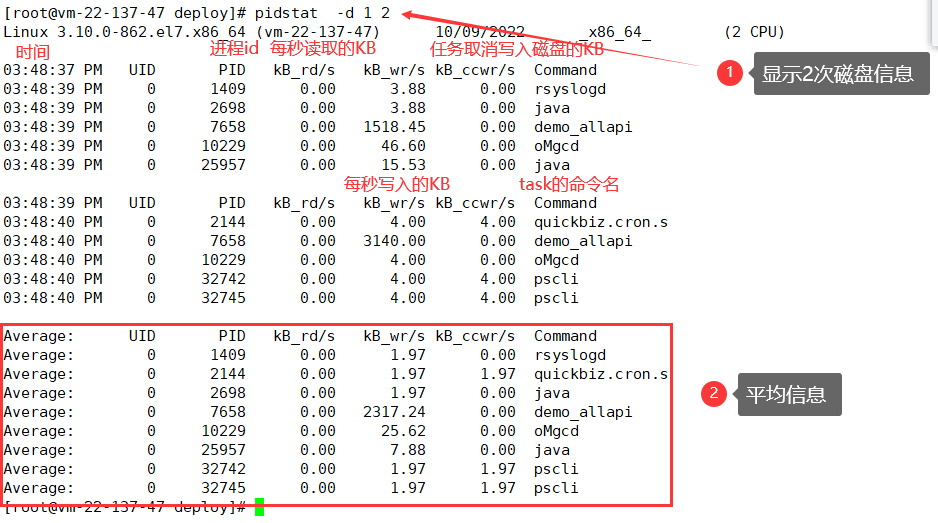Click the red "时间" annotation

click(33, 51)
